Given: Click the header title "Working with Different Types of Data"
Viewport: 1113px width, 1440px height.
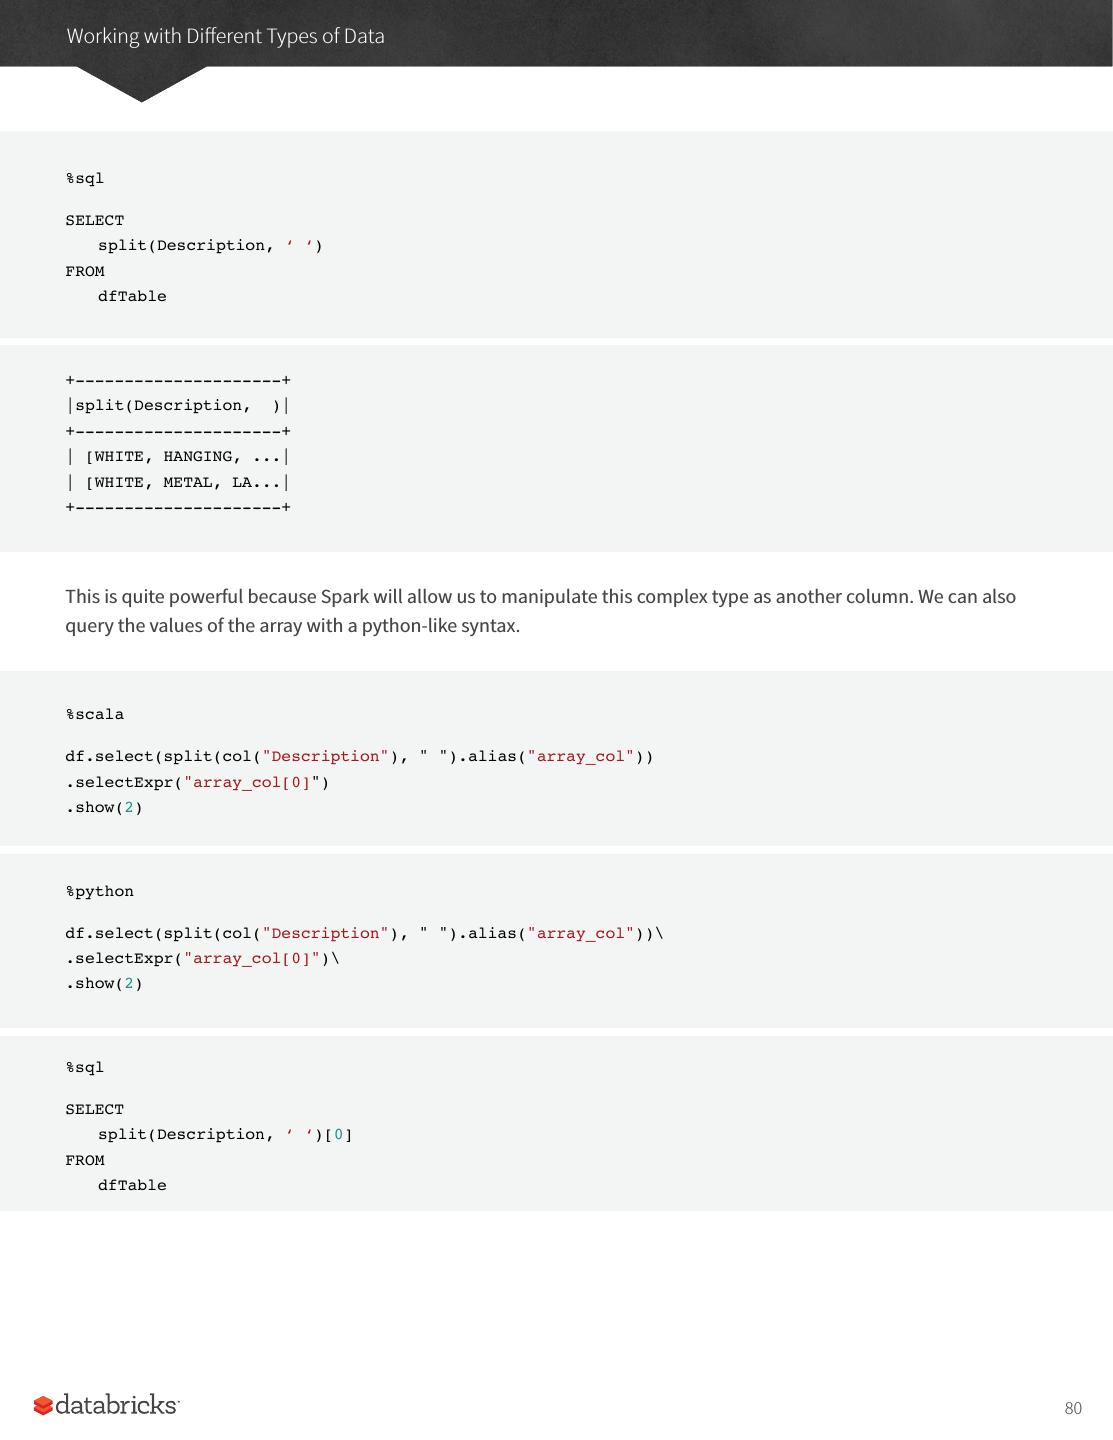Looking at the screenshot, I should pos(225,36).
